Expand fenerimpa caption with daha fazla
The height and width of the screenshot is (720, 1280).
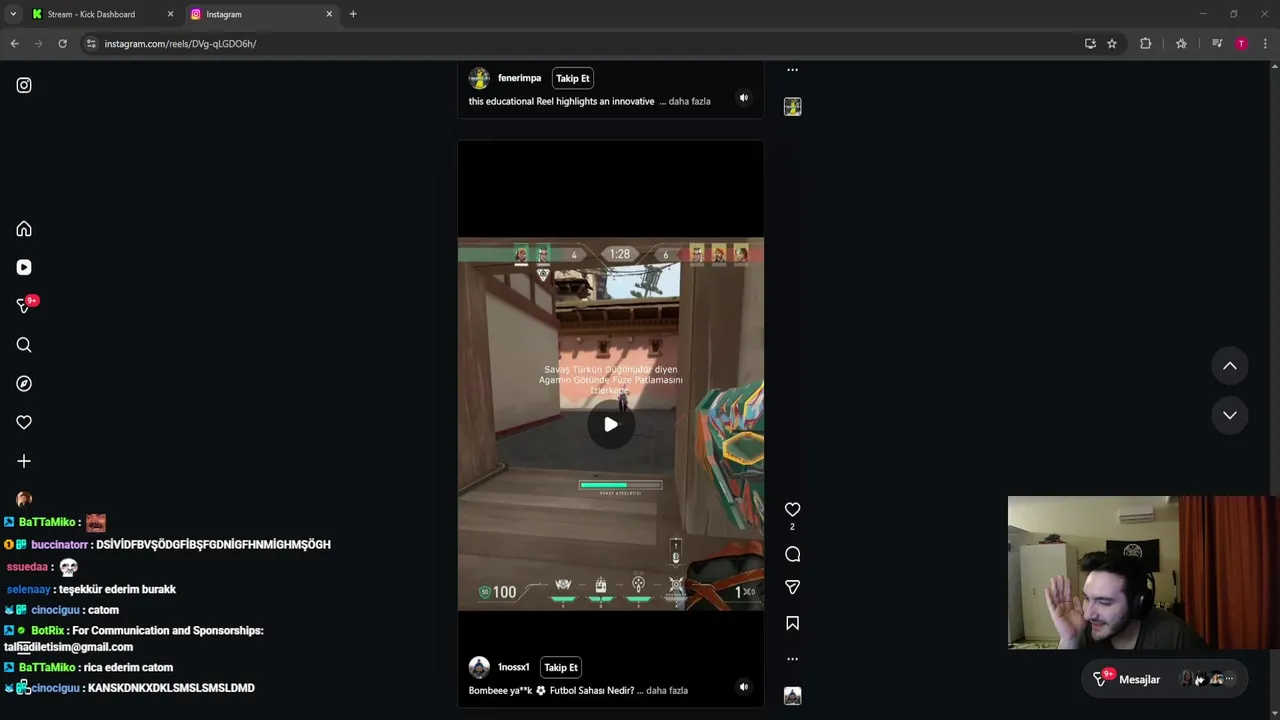click(689, 101)
